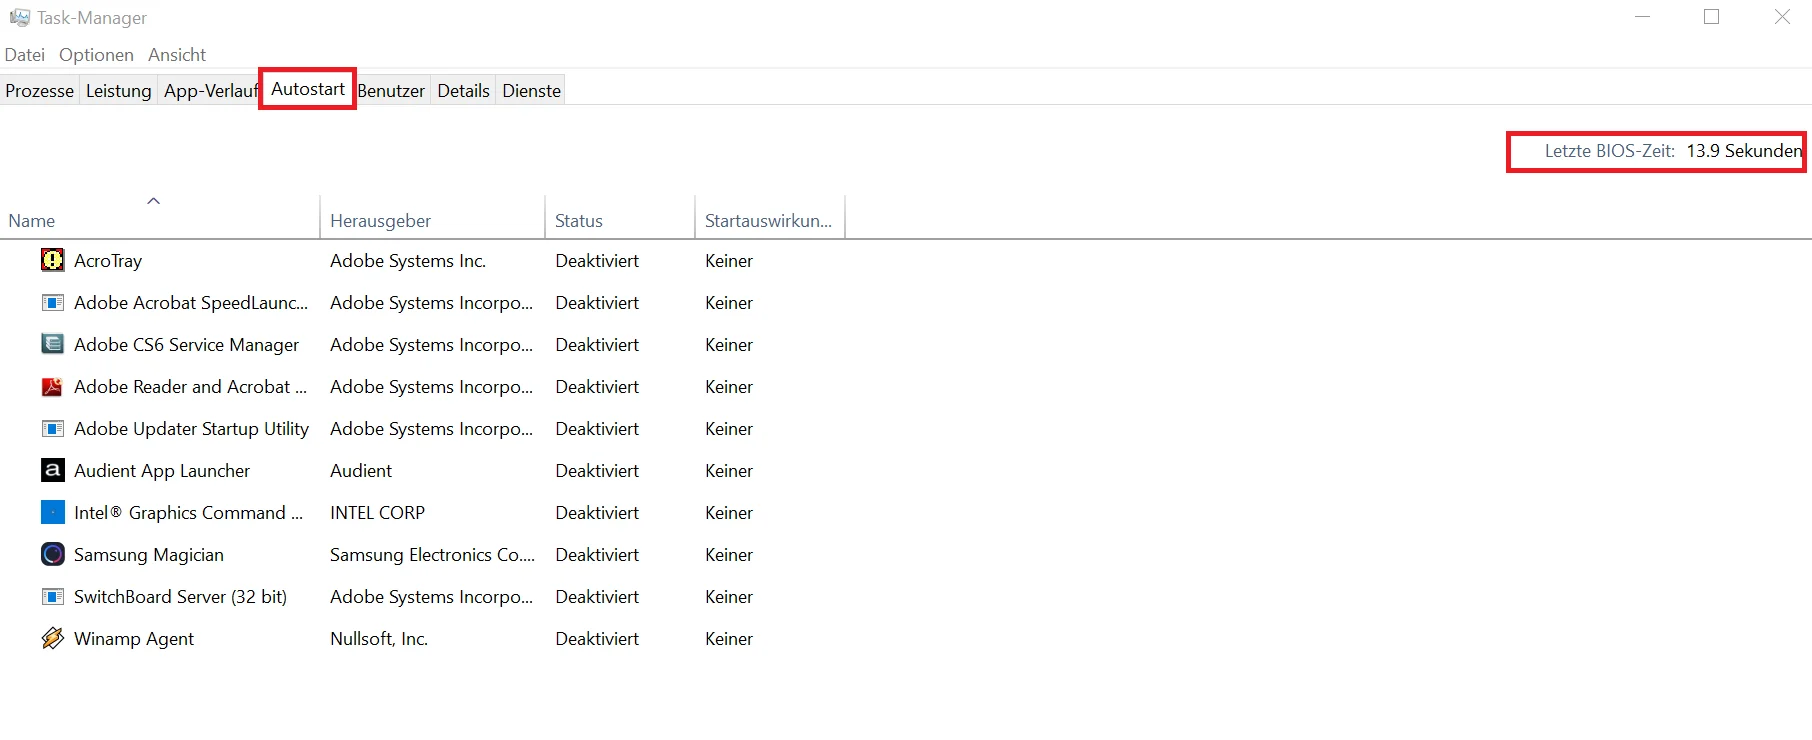
Task: Select the AcroTray row name
Action: 108,261
